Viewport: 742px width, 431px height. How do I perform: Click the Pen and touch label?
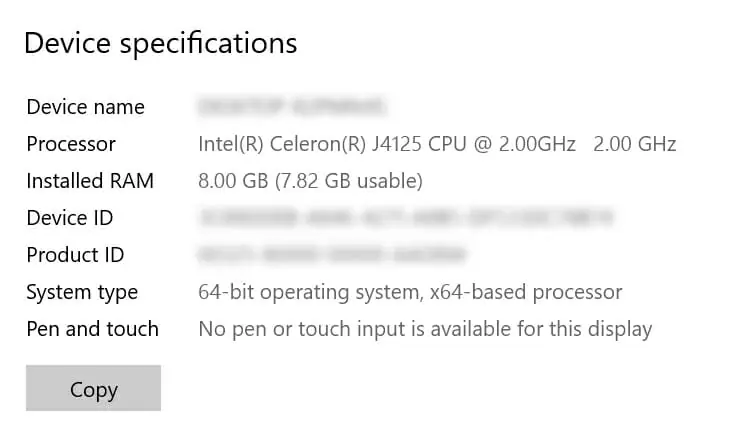click(92, 329)
